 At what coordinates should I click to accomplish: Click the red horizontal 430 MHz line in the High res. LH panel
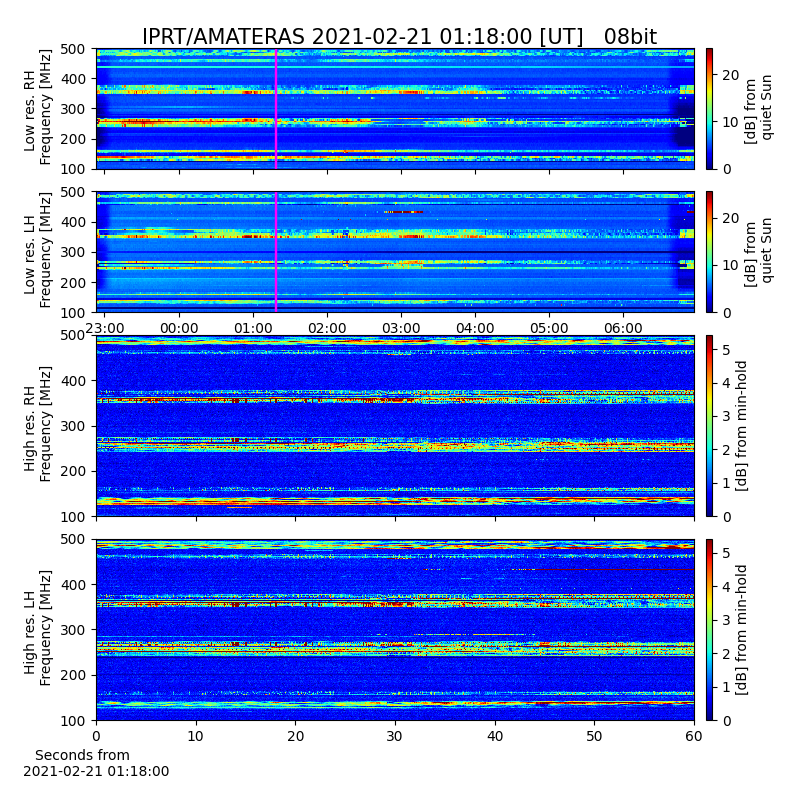tap(612, 569)
